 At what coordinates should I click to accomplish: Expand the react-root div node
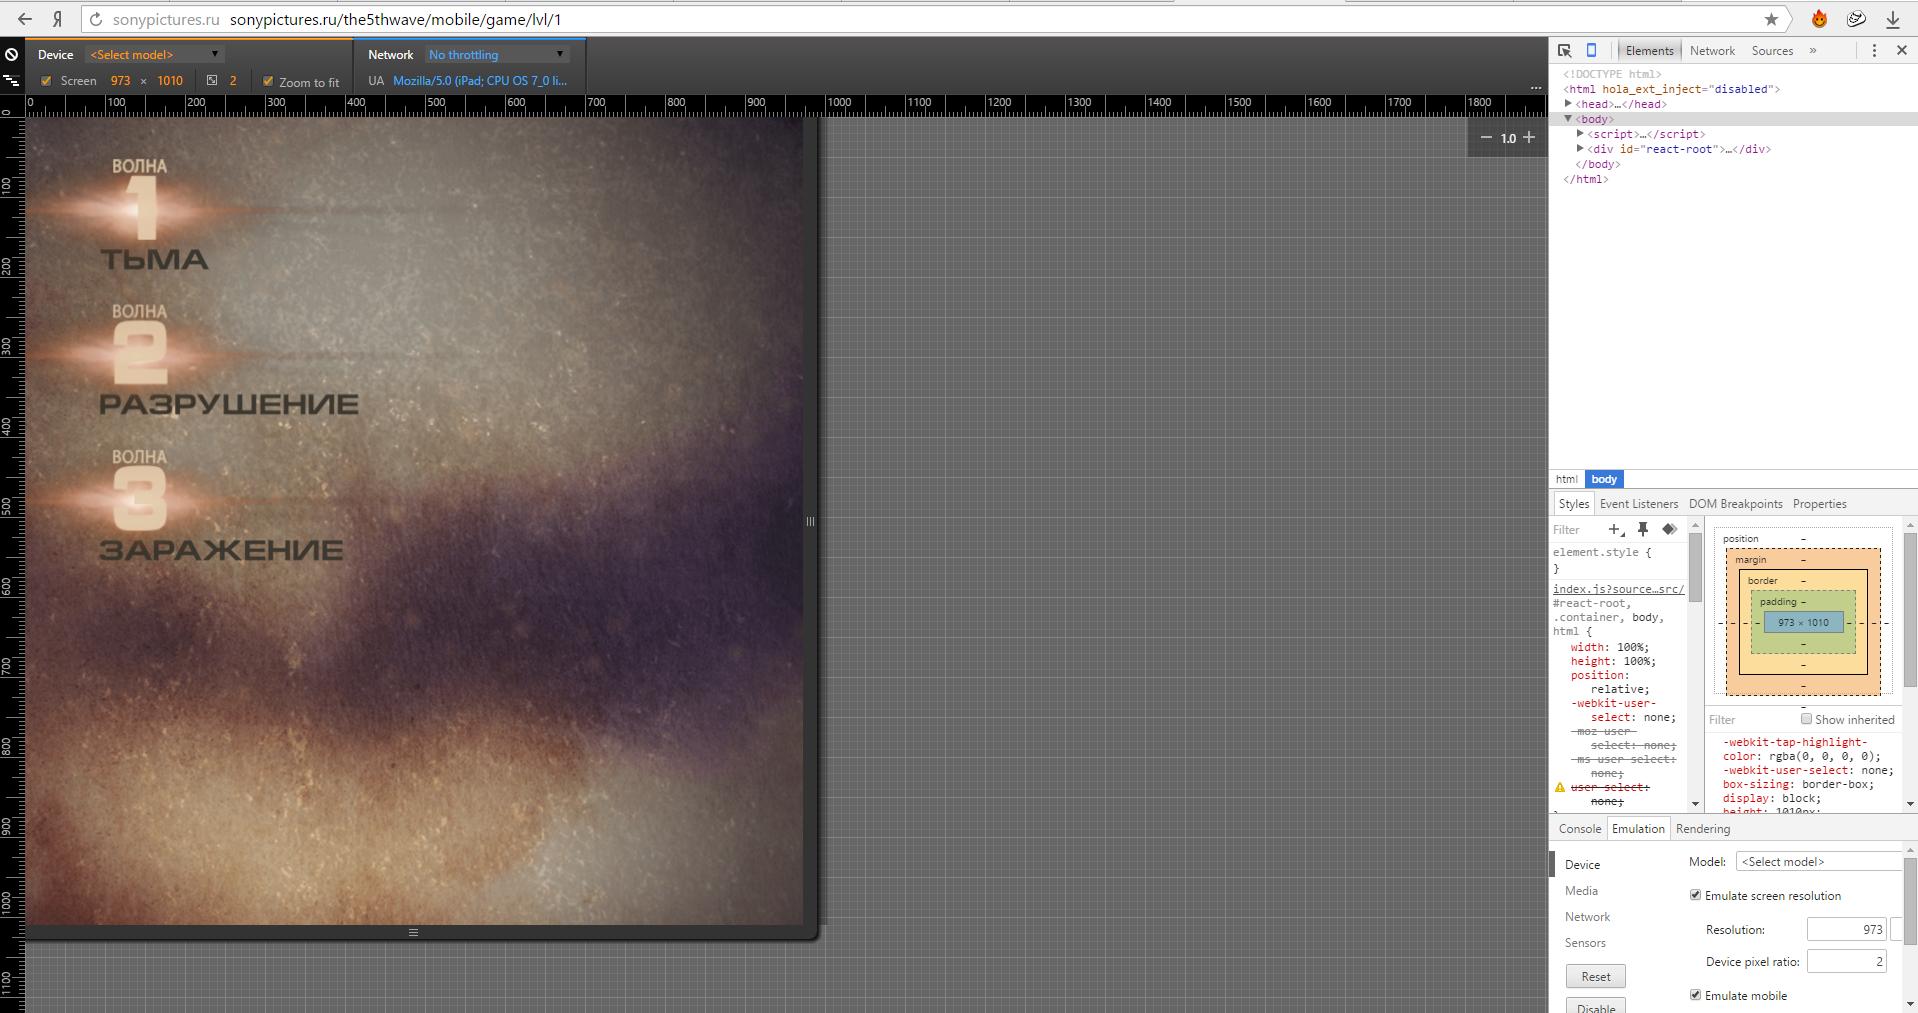coord(1580,148)
